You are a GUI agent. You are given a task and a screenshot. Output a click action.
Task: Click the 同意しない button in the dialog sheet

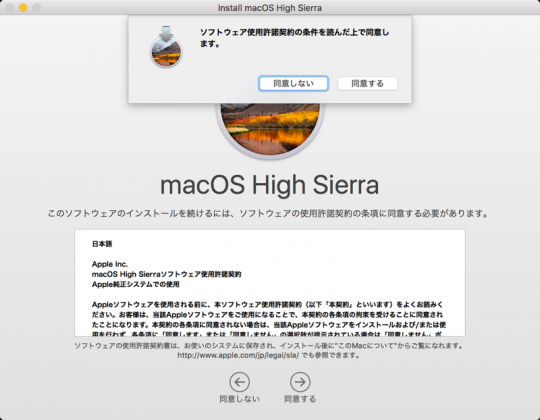click(293, 83)
